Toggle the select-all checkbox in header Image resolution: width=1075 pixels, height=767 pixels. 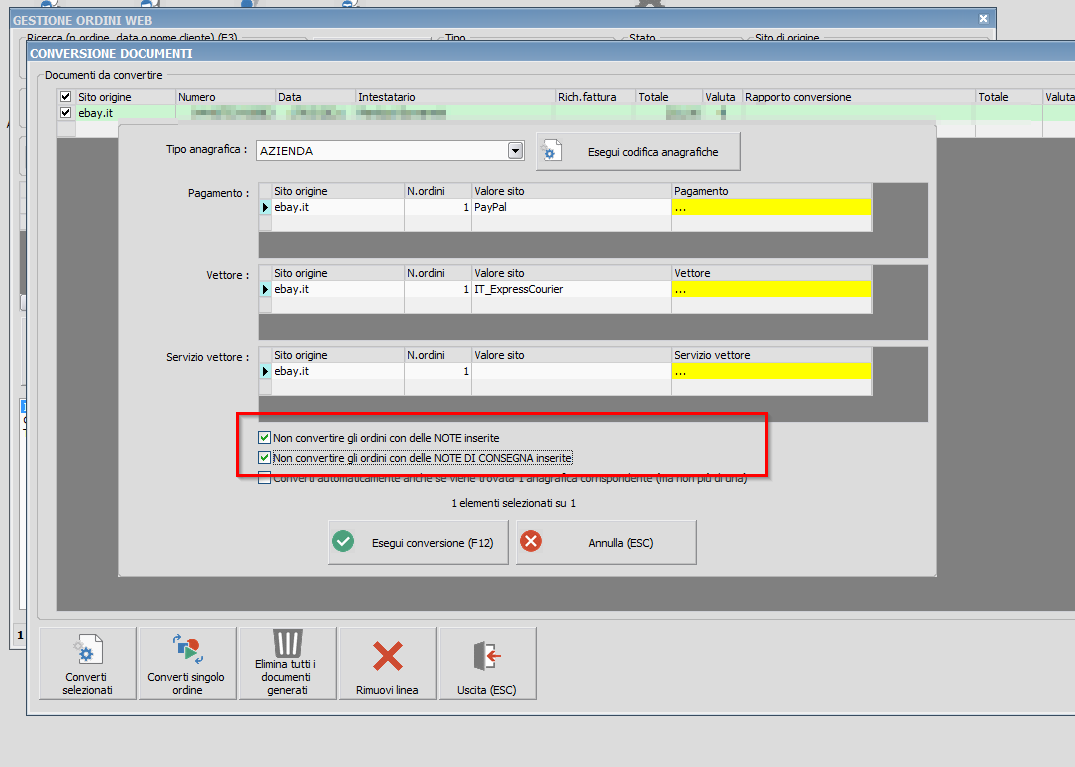[x=66, y=97]
